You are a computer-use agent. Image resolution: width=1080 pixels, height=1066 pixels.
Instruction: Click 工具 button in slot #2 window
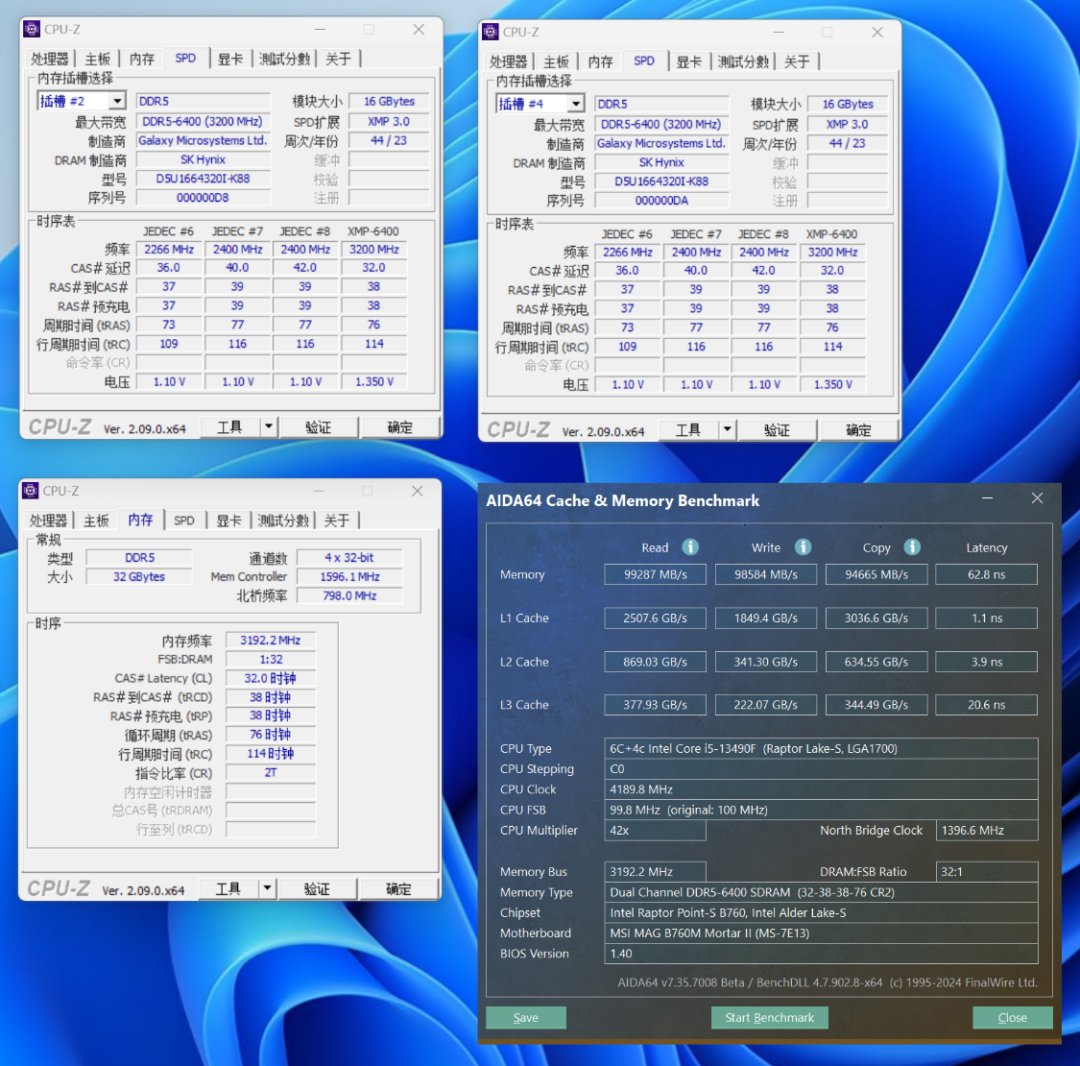pos(229,427)
